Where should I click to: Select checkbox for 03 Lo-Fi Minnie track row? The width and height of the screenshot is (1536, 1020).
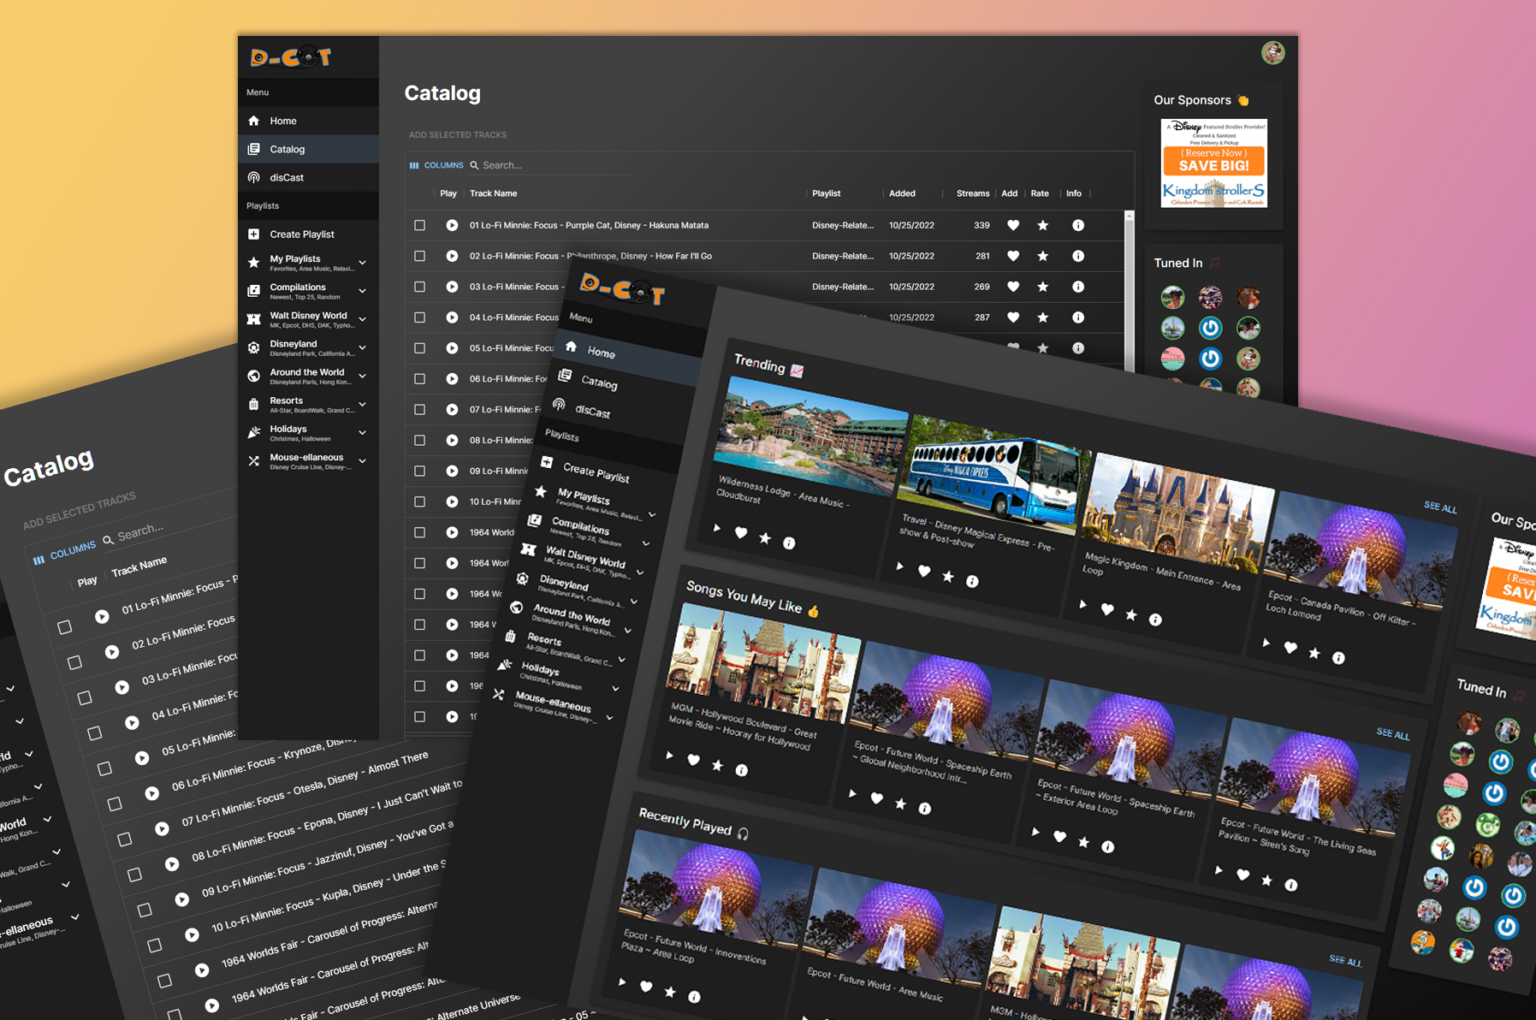[420, 287]
